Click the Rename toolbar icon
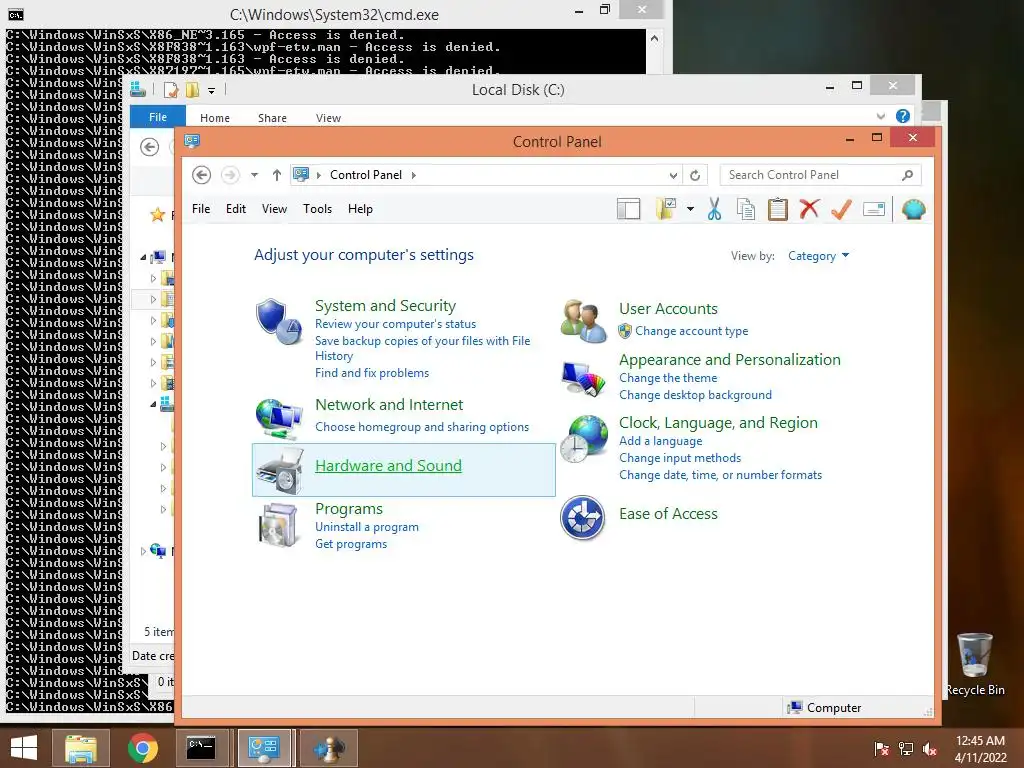This screenshot has height=768, width=1024. [874, 209]
